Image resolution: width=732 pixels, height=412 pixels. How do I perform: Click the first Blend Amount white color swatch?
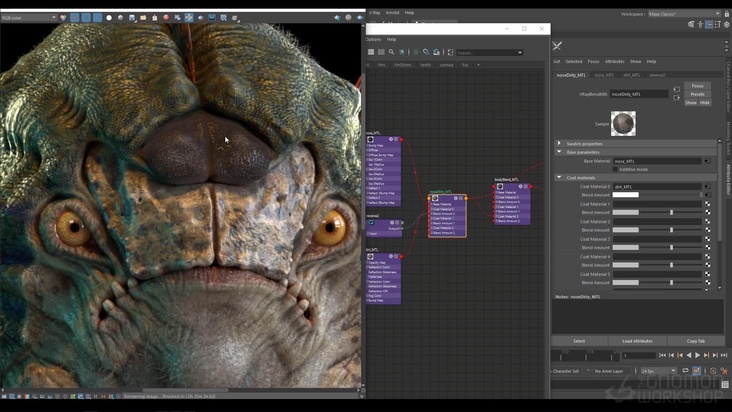point(625,195)
